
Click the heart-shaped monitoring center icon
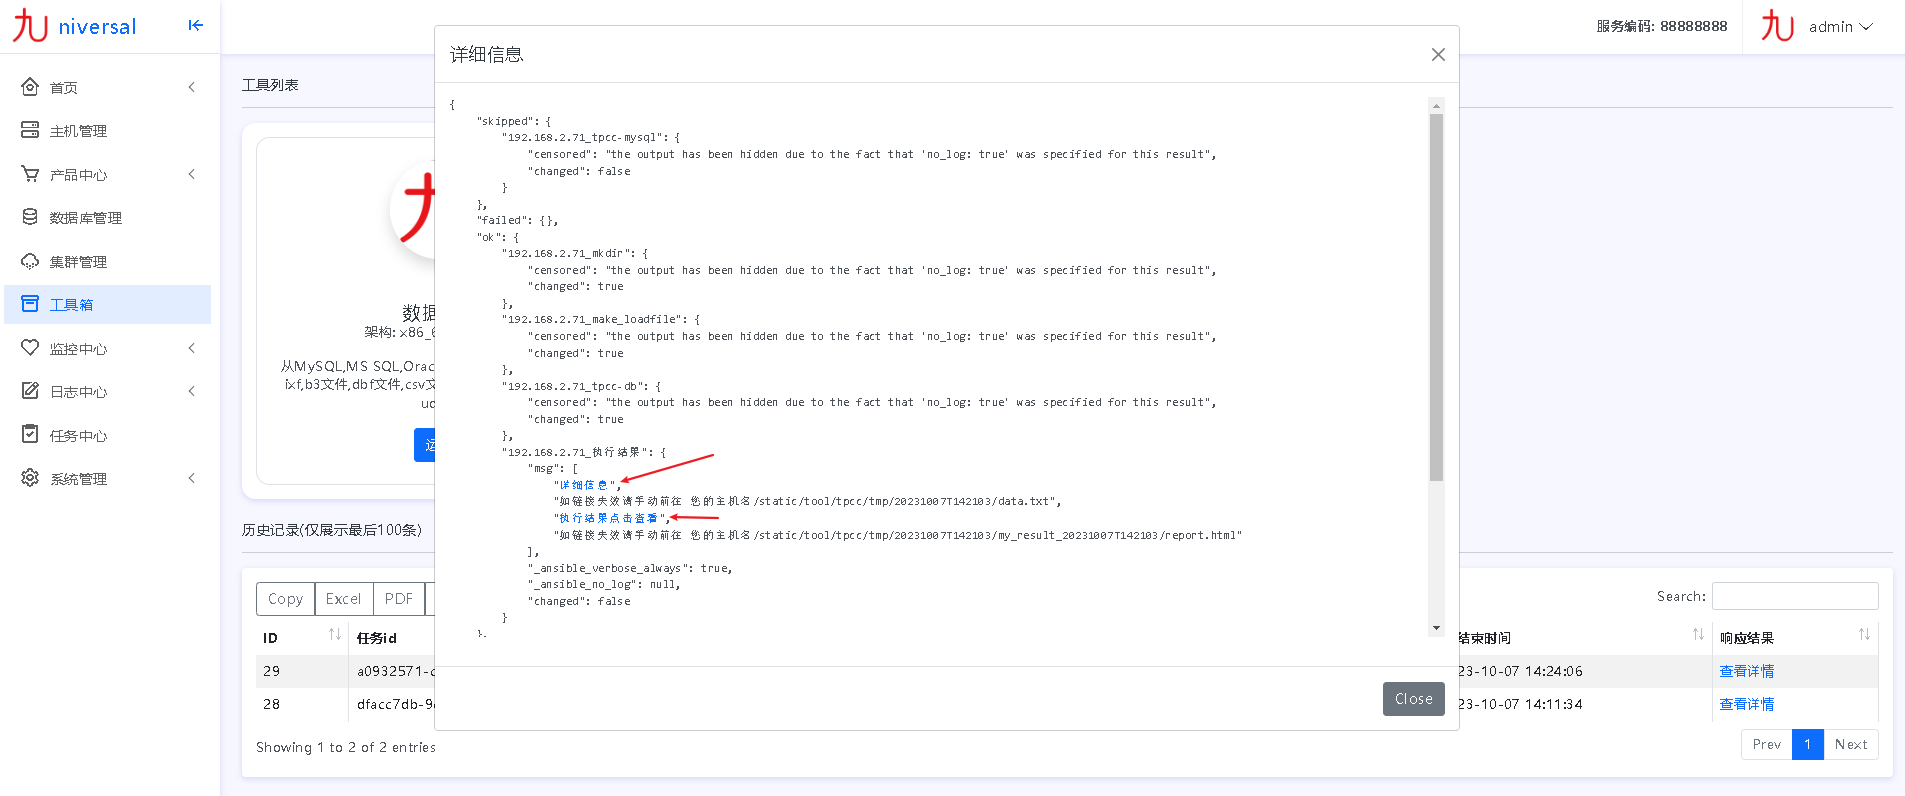tap(30, 348)
